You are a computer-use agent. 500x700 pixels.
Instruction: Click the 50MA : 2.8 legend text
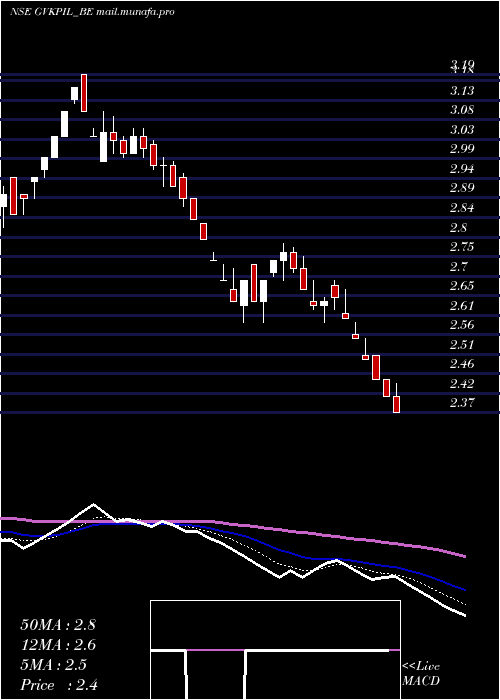point(58,625)
